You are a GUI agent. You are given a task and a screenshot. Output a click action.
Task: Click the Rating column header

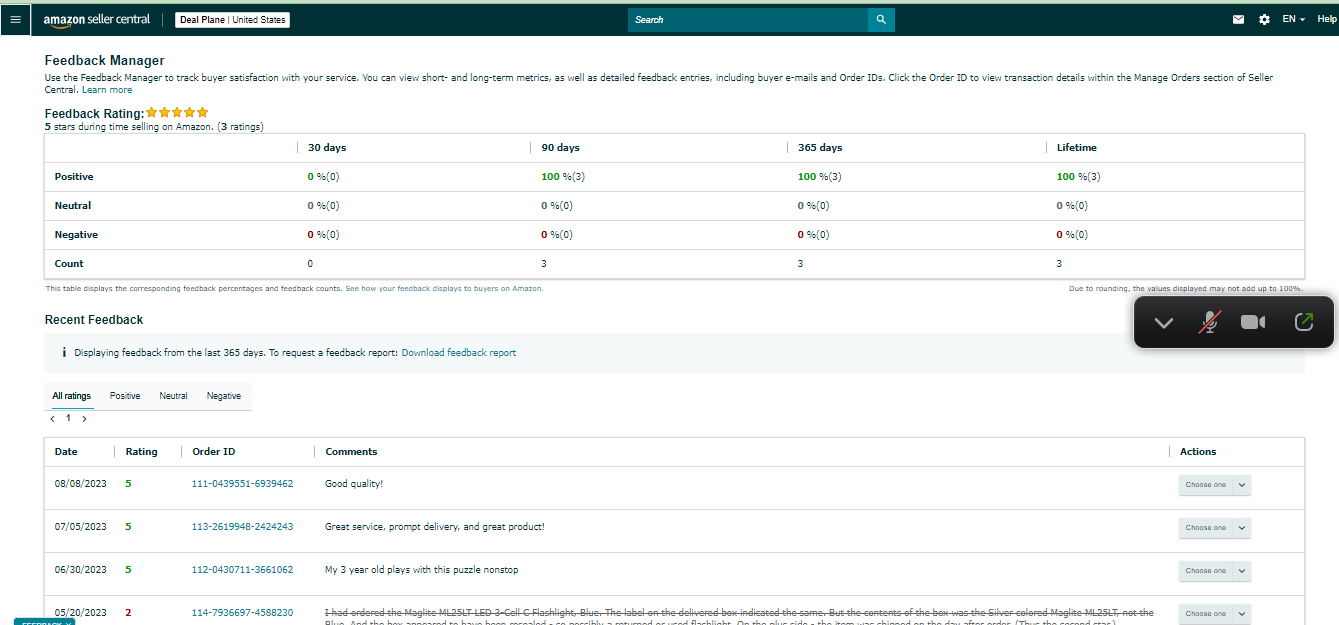pos(141,452)
